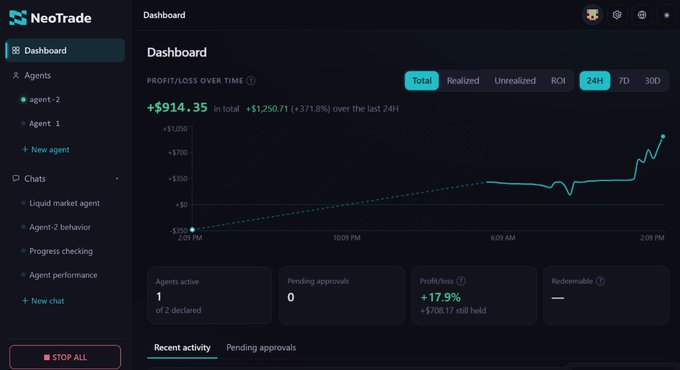Click help icon beside Redeemable
This screenshot has height=370, width=680.
point(600,281)
